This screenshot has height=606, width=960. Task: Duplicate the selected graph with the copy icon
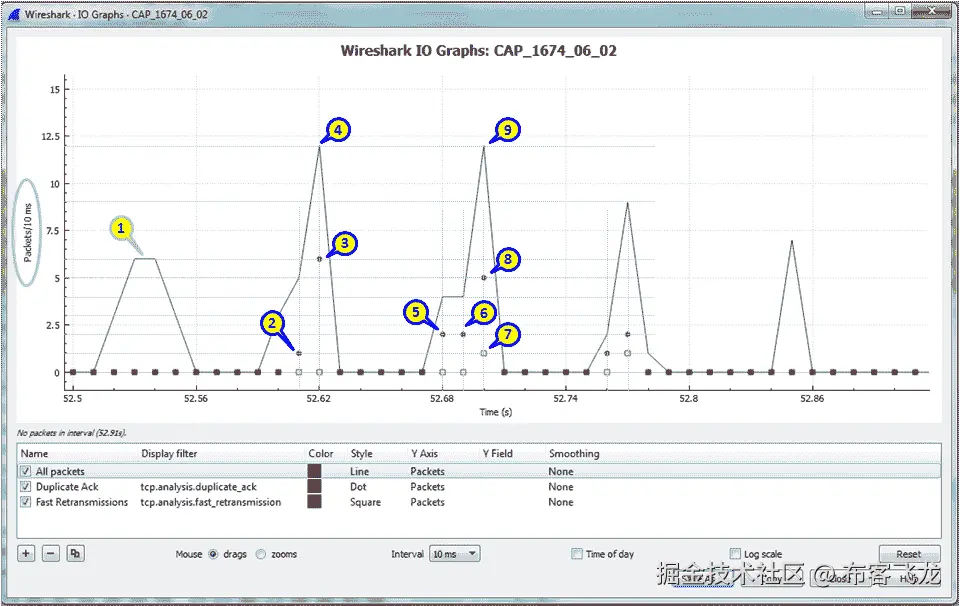tap(75, 553)
